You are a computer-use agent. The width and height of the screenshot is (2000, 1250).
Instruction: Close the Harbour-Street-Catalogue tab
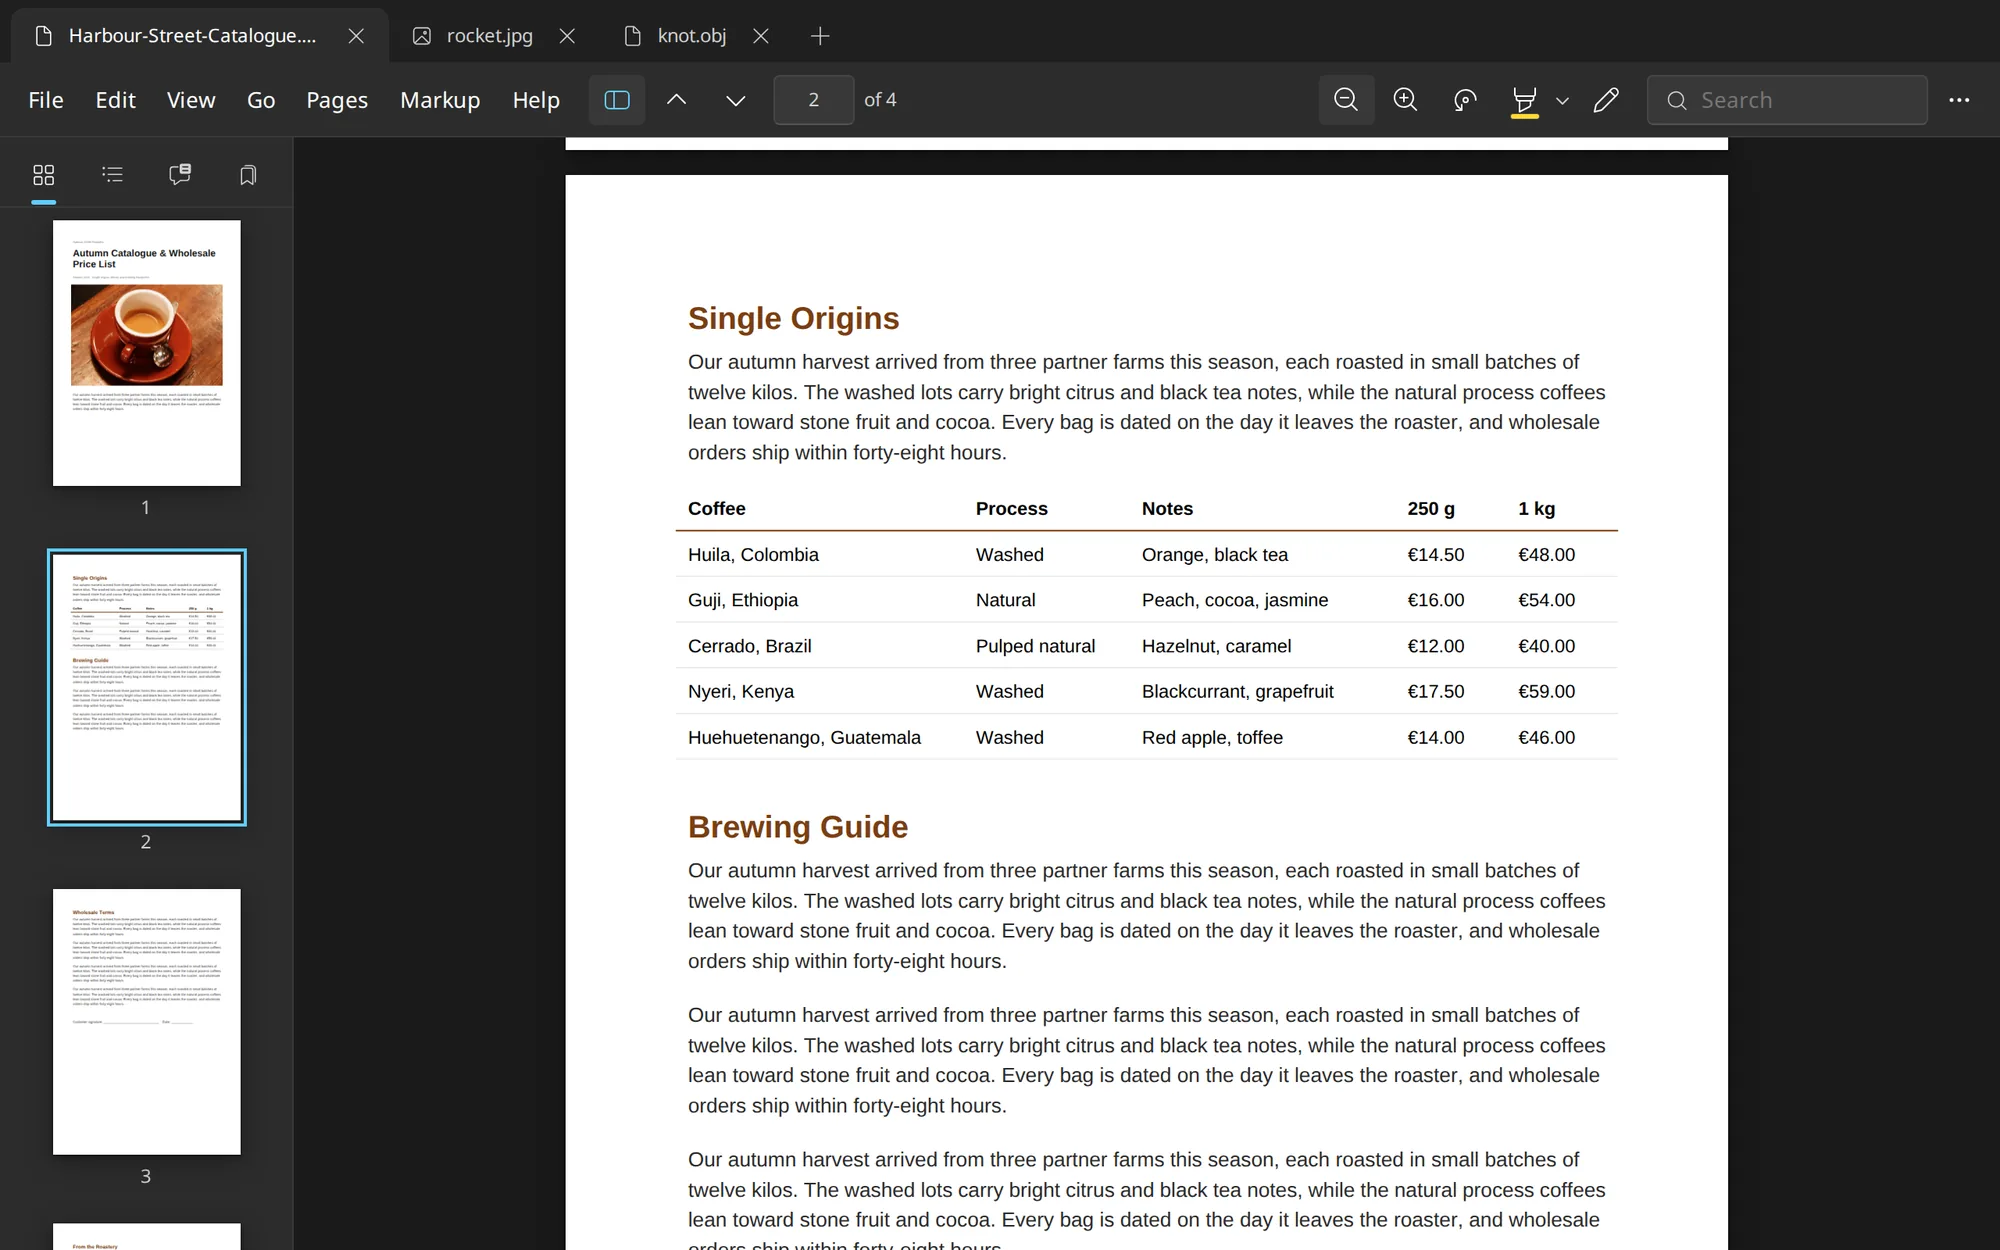[x=356, y=36]
